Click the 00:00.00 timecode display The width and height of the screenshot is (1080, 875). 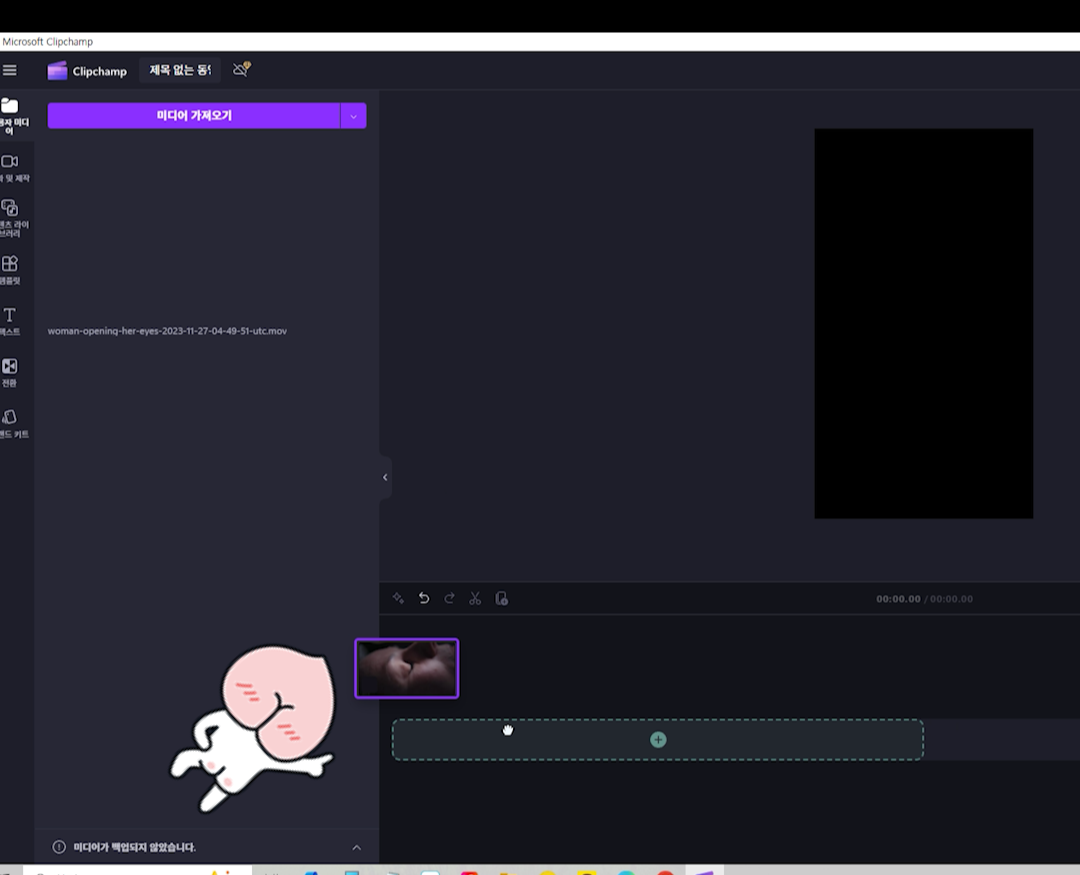click(x=898, y=599)
